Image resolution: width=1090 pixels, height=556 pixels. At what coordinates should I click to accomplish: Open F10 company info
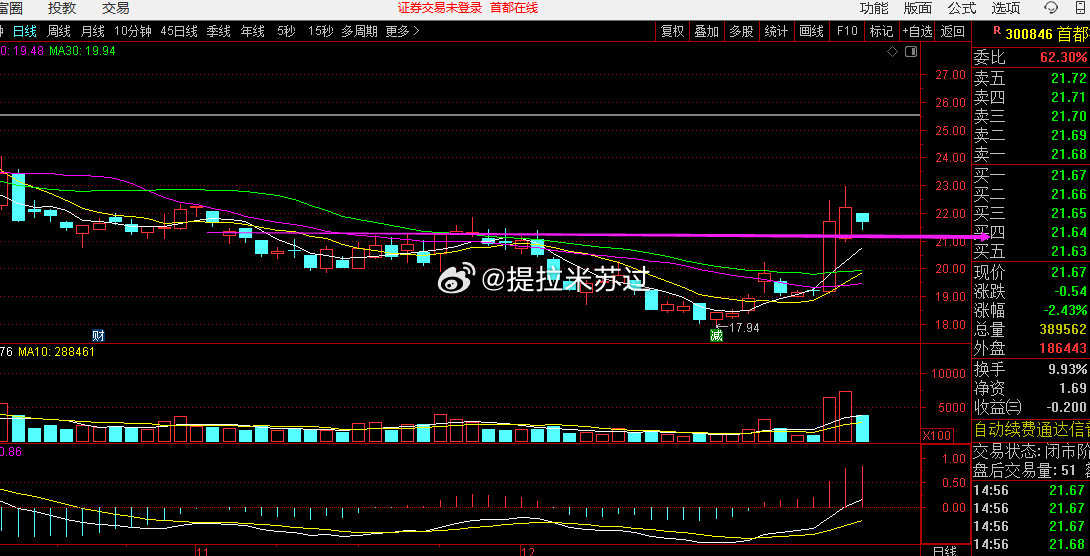point(847,31)
